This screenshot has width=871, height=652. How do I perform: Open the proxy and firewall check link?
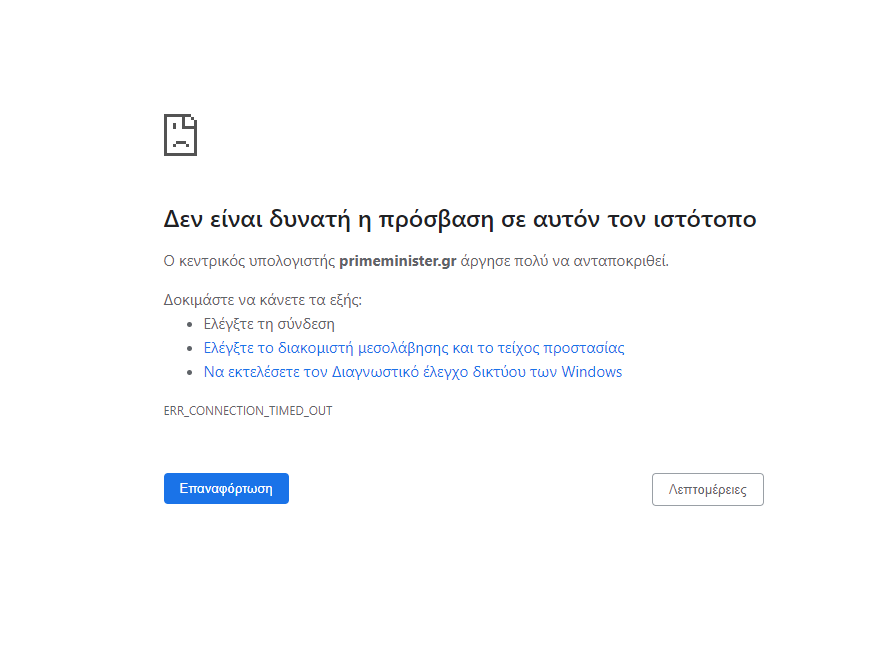point(414,348)
